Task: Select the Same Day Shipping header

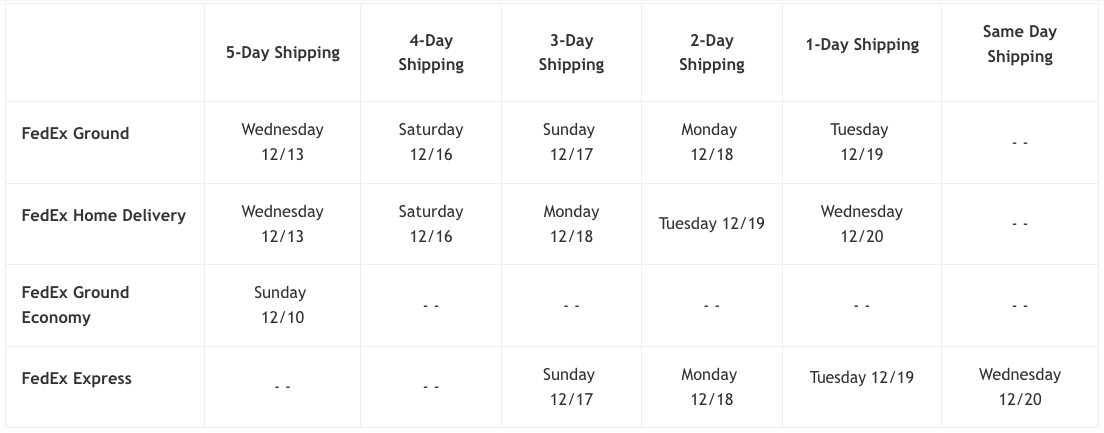Action: coord(1020,53)
